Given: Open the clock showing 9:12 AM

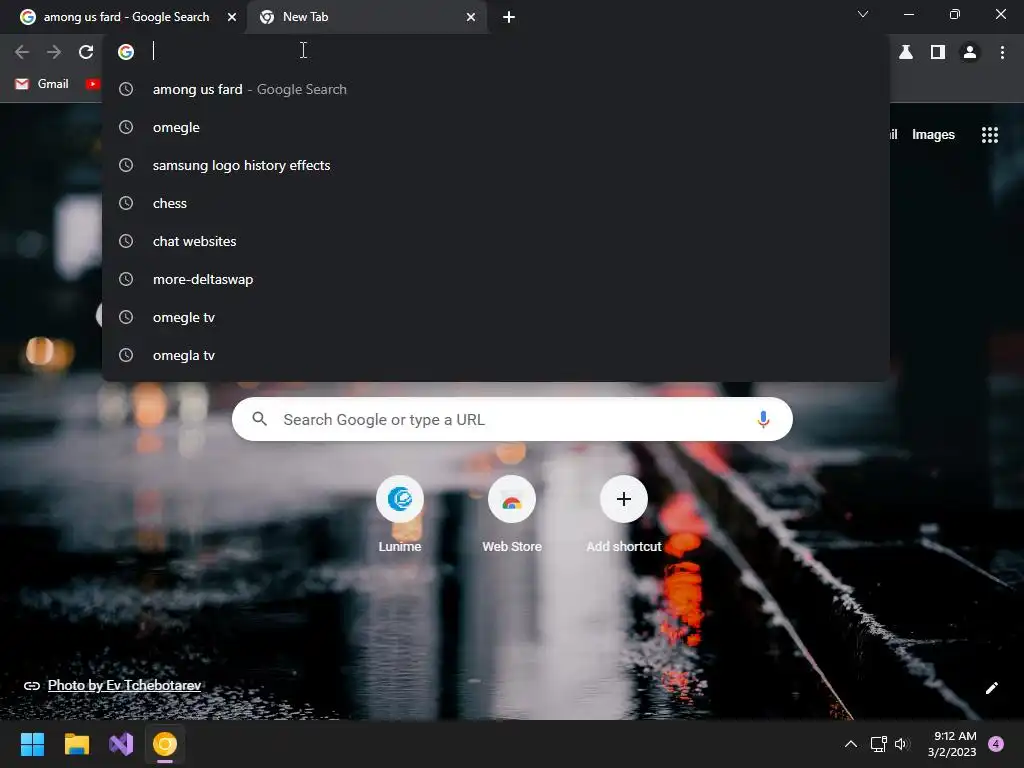Looking at the screenshot, I should (x=952, y=744).
